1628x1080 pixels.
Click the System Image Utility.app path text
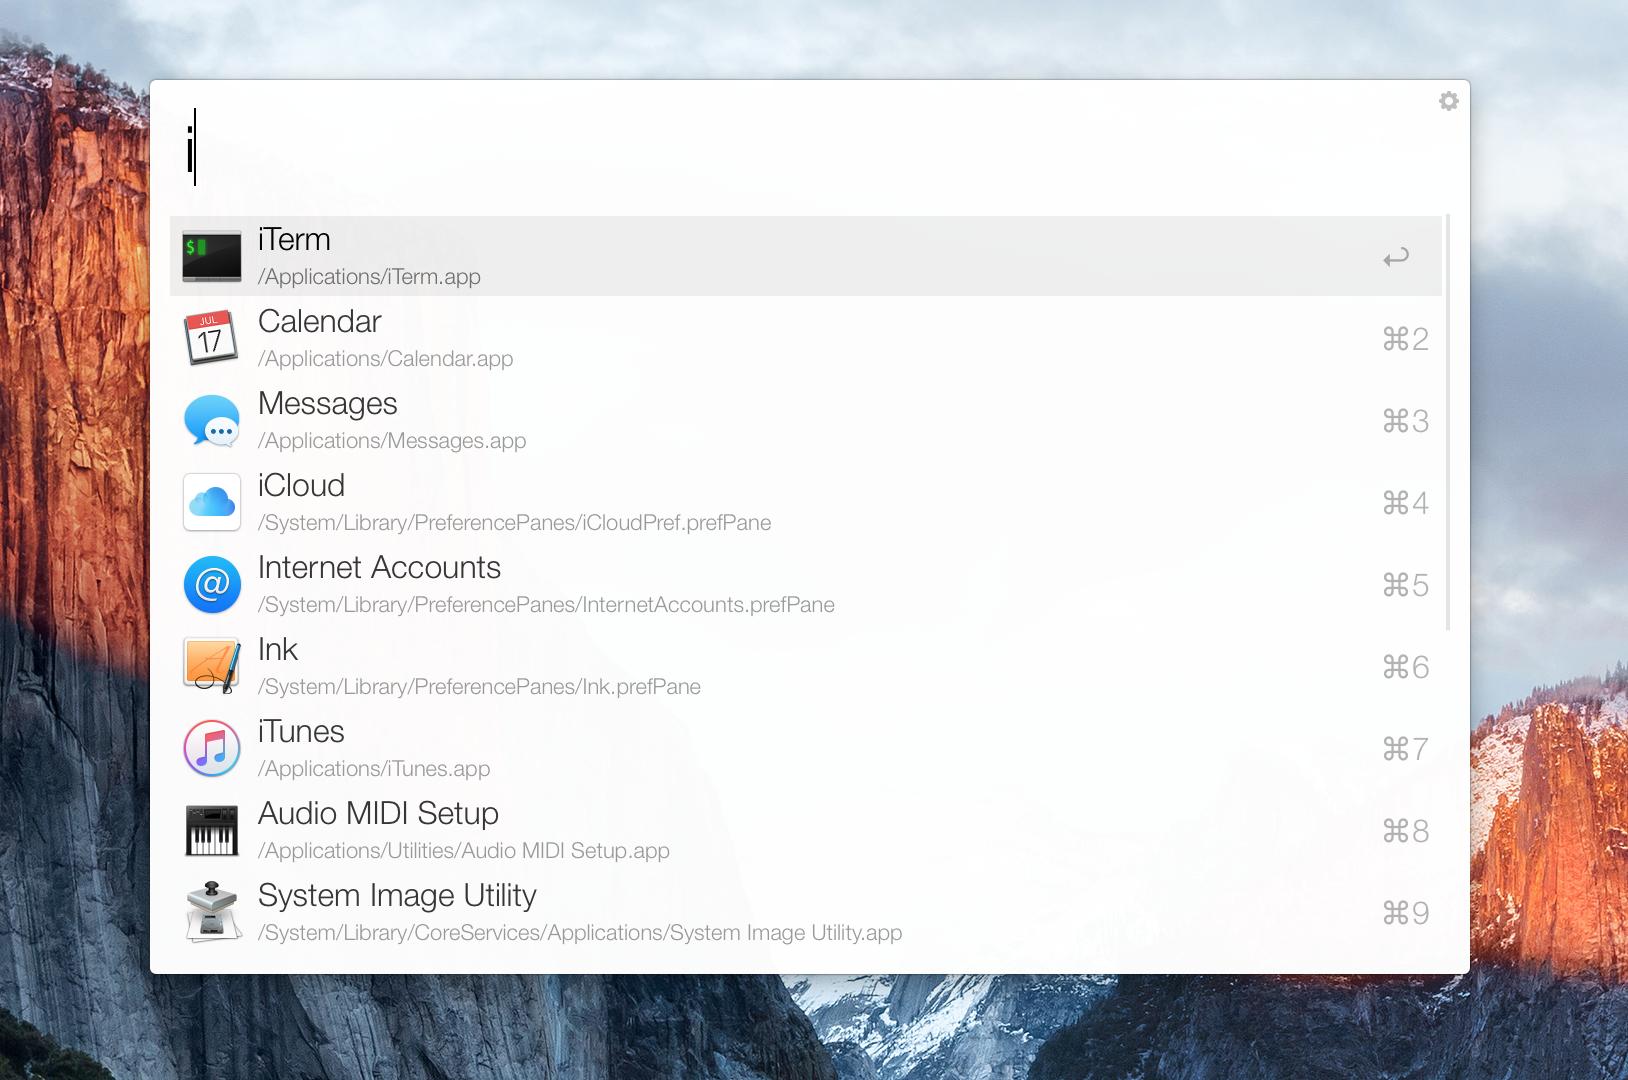coord(580,933)
